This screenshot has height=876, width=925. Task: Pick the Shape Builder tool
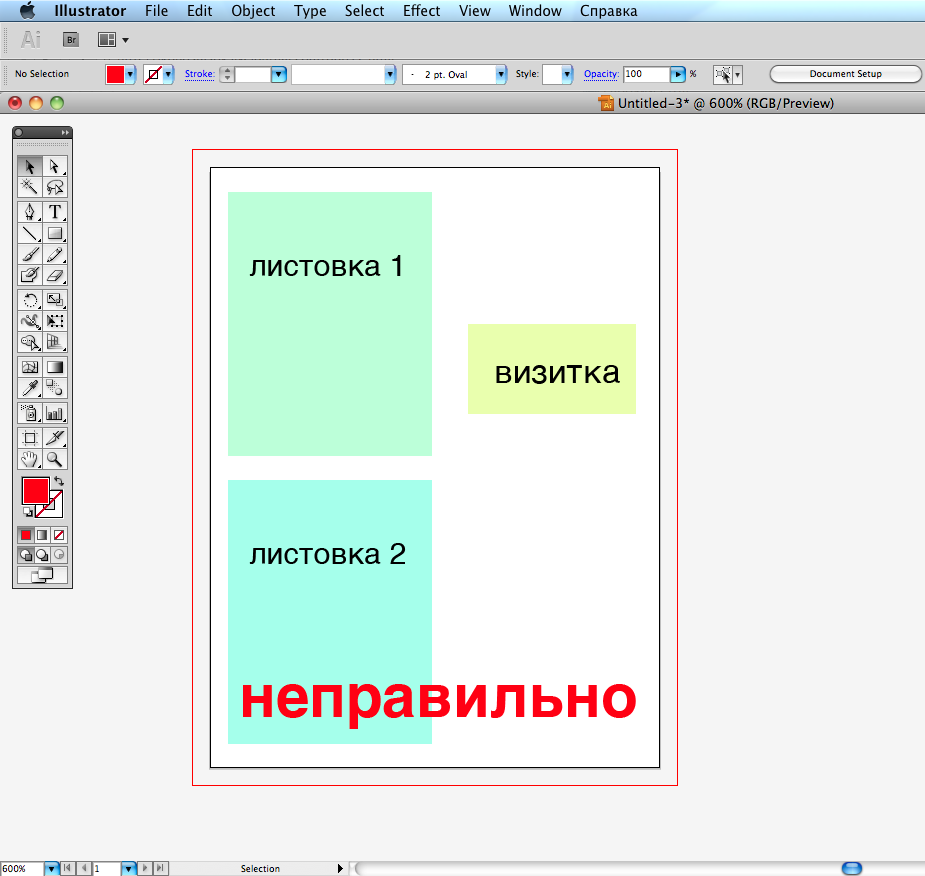click(29, 342)
